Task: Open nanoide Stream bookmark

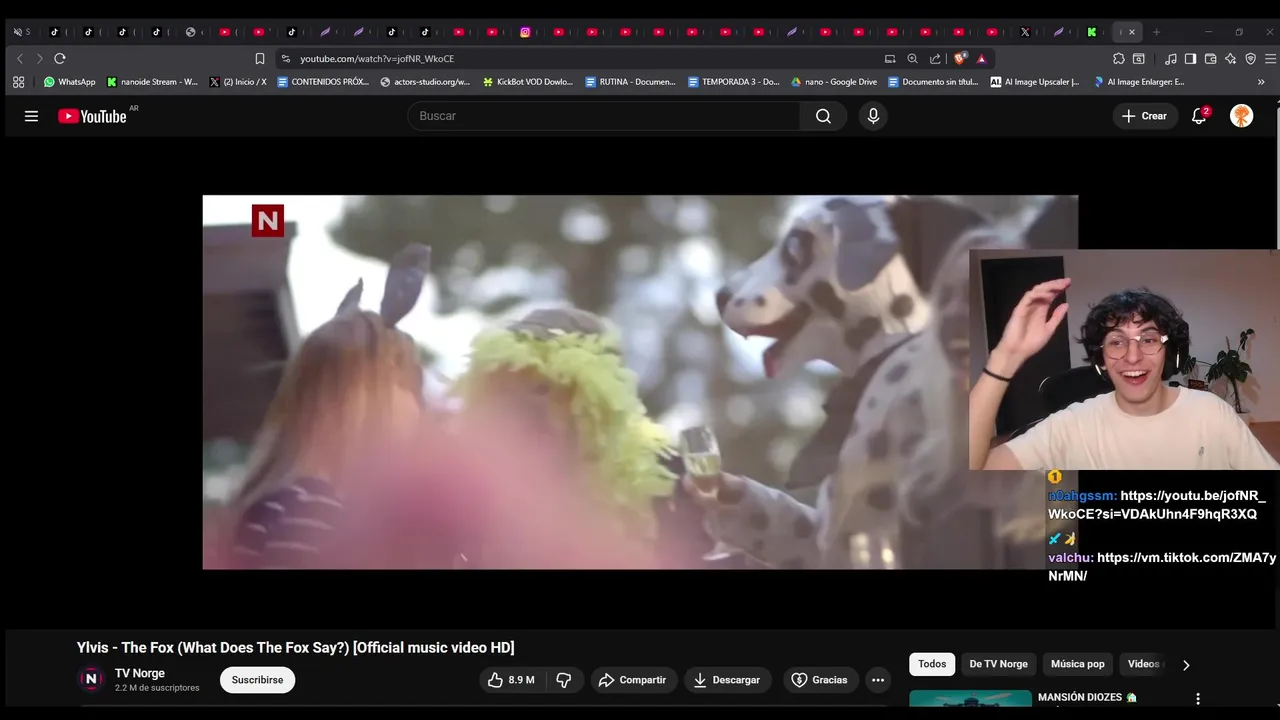Action: [152, 82]
